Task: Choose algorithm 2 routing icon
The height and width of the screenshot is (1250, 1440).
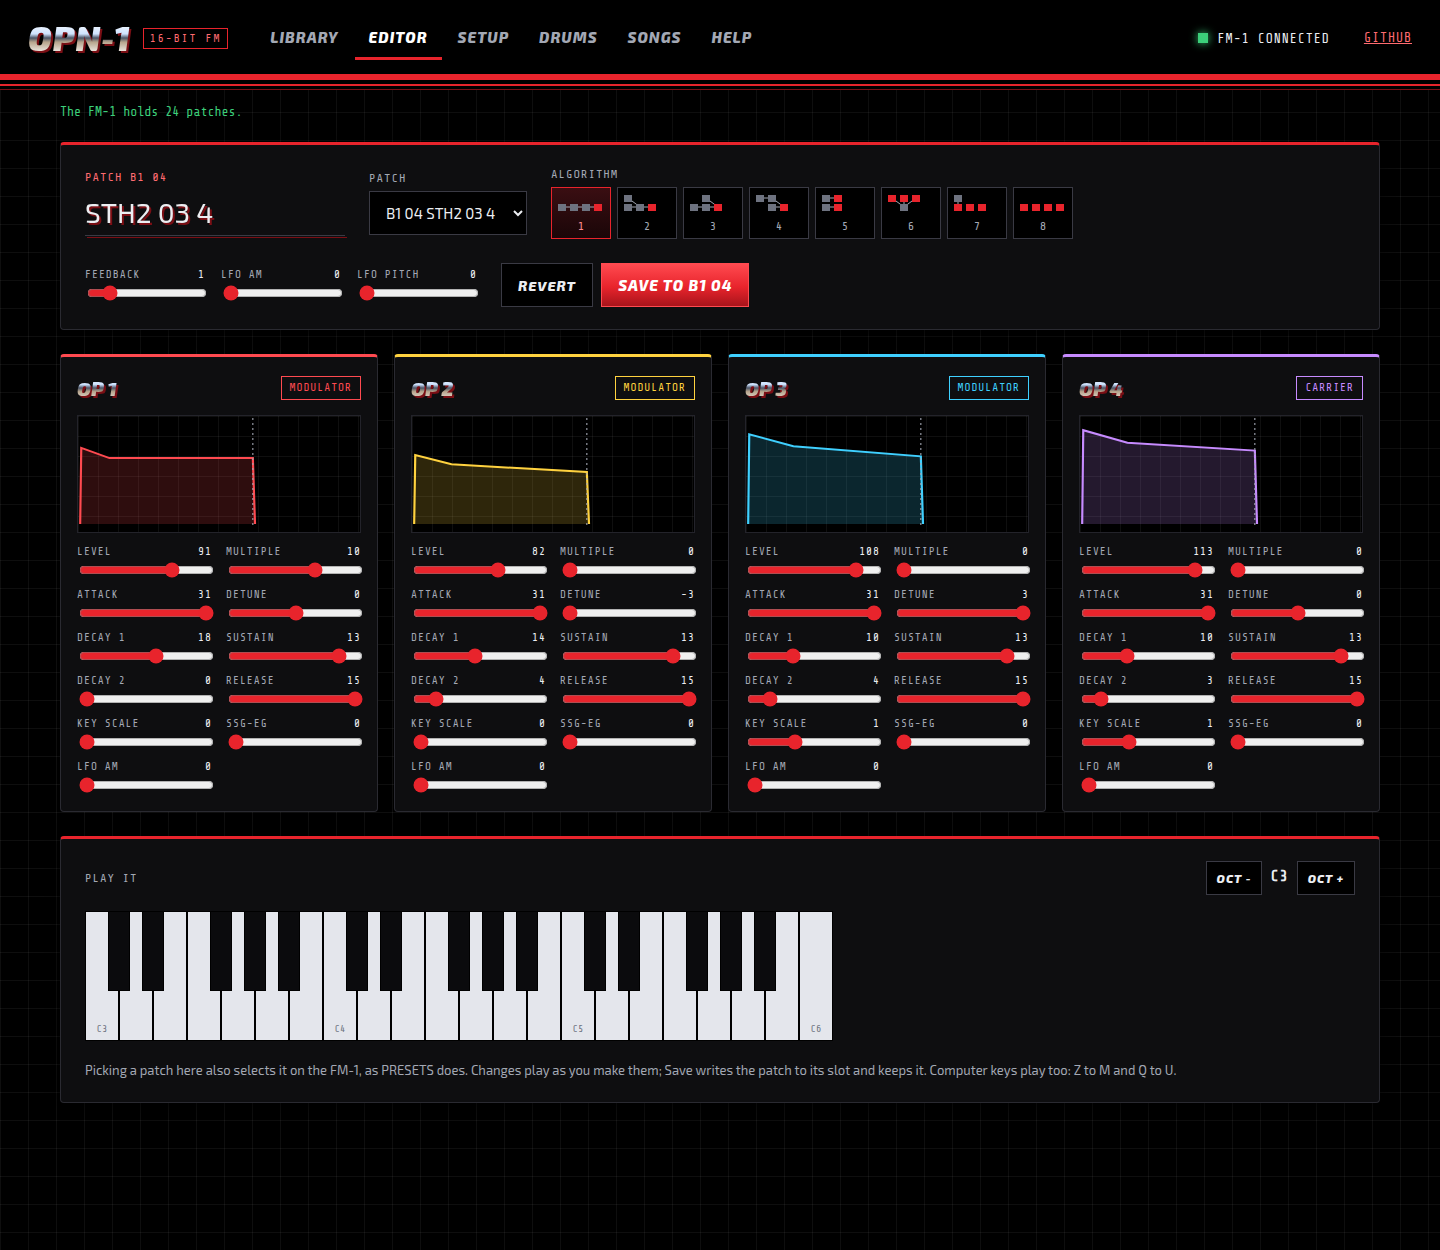Action: (647, 213)
